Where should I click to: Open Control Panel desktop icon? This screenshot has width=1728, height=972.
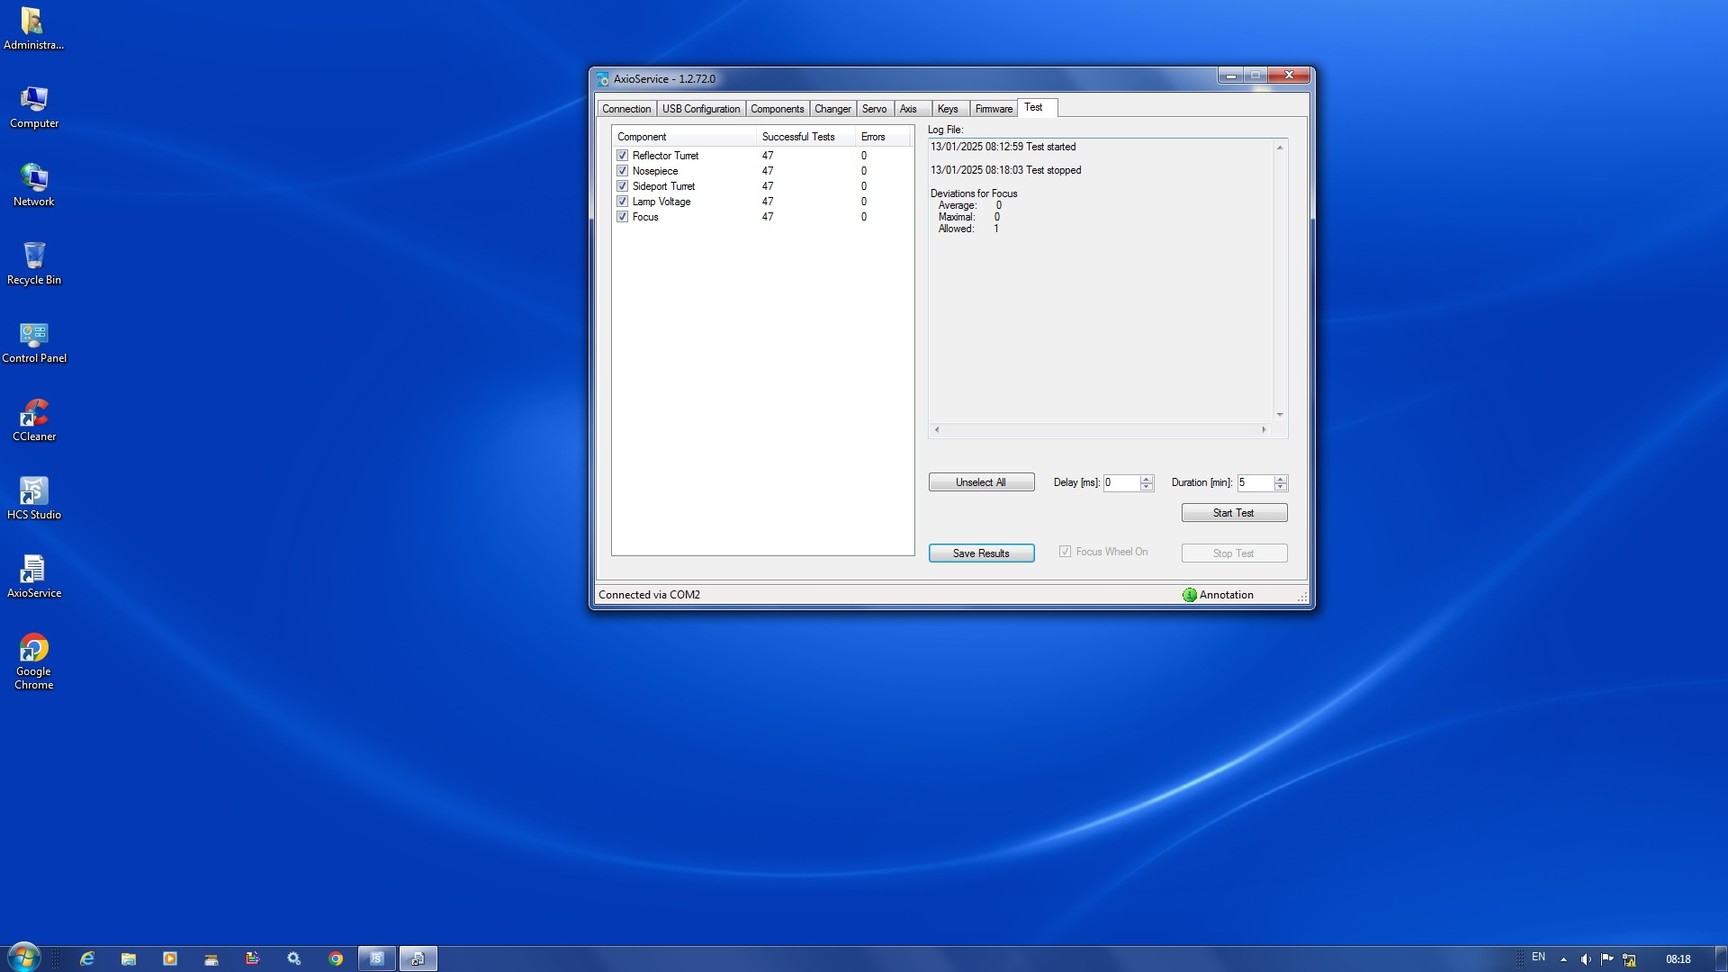pos(34,336)
